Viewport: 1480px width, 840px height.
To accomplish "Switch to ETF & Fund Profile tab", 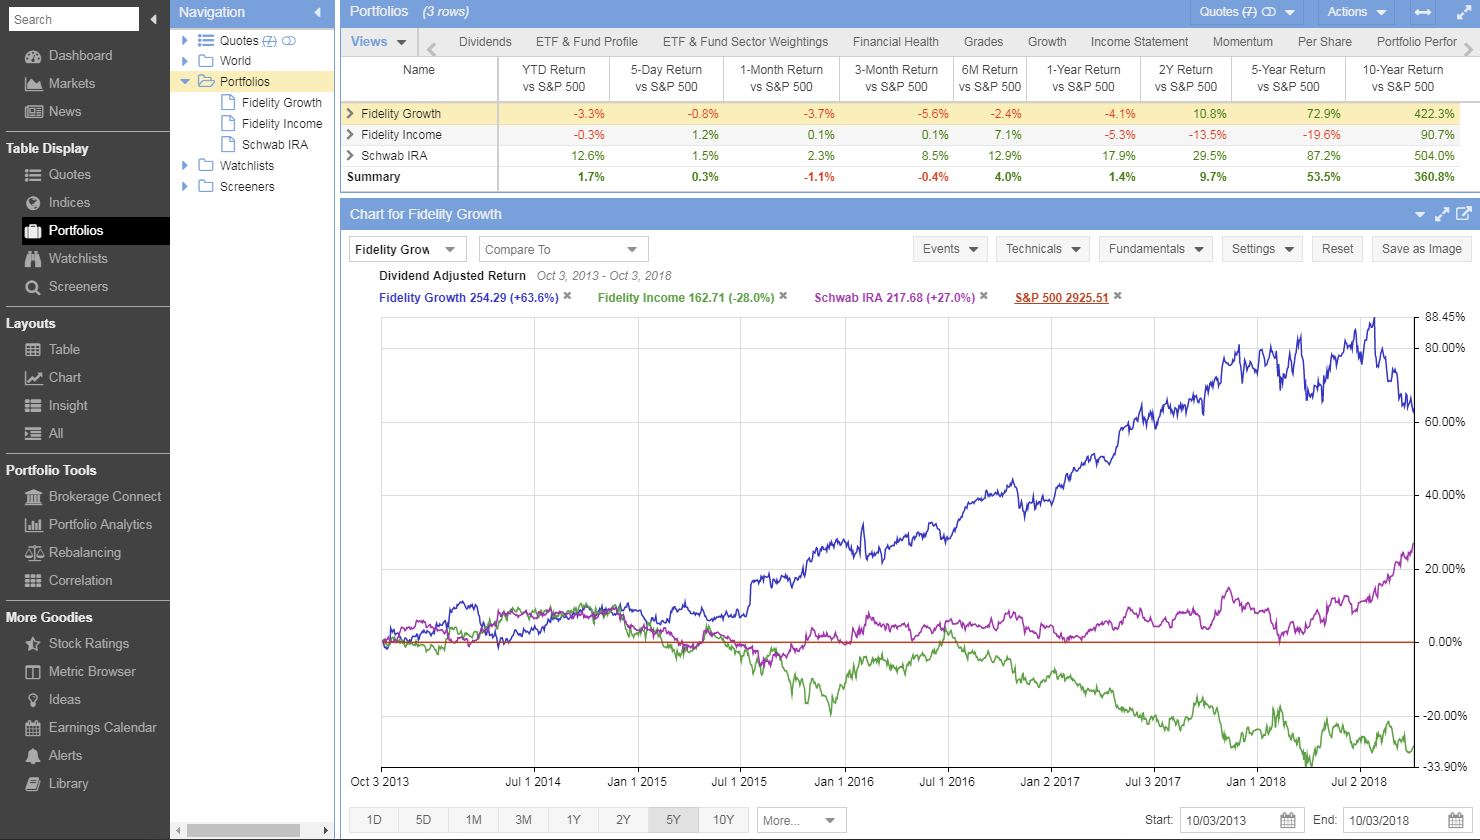I will click(587, 42).
